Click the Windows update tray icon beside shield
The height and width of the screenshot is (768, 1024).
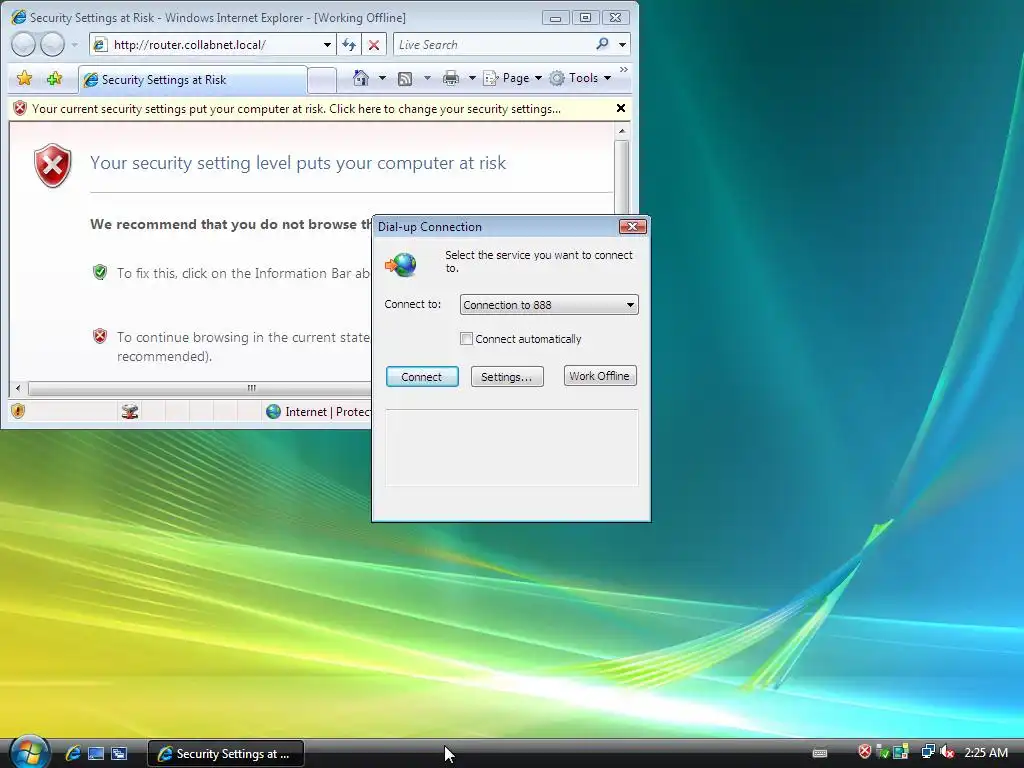[901, 752]
